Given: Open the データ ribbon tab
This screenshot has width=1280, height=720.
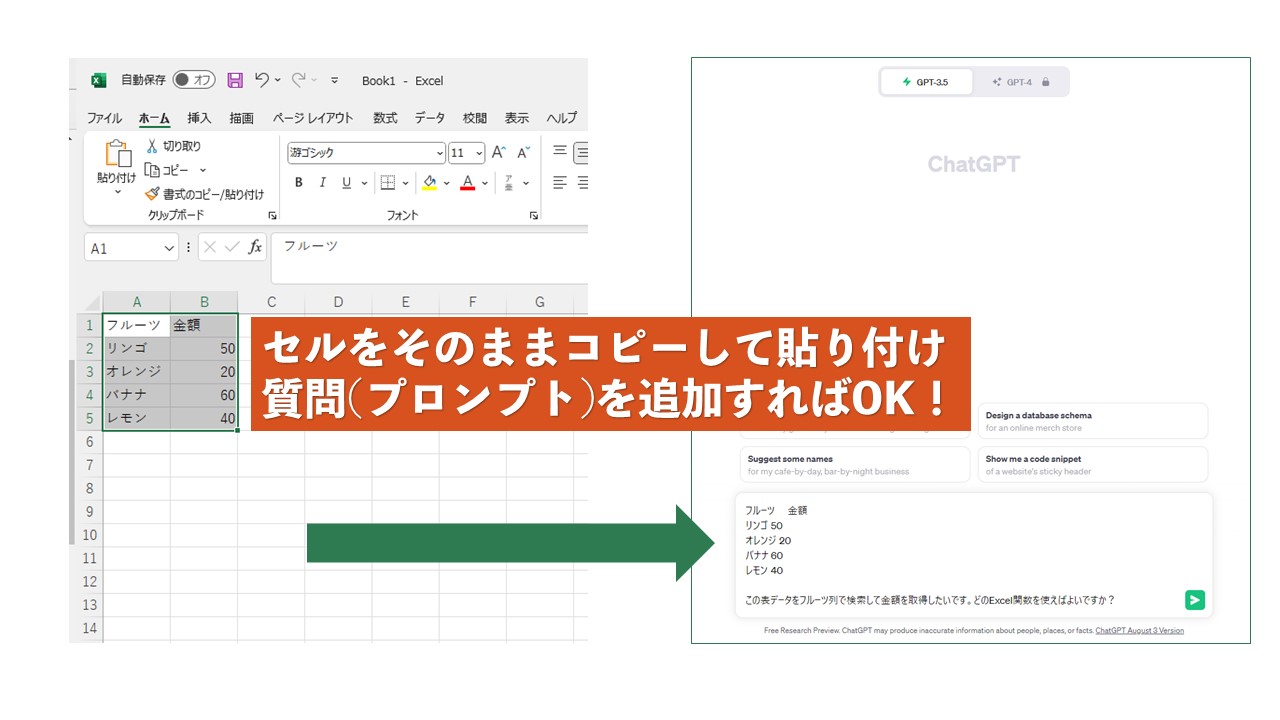Looking at the screenshot, I should pyautogui.click(x=430, y=118).
